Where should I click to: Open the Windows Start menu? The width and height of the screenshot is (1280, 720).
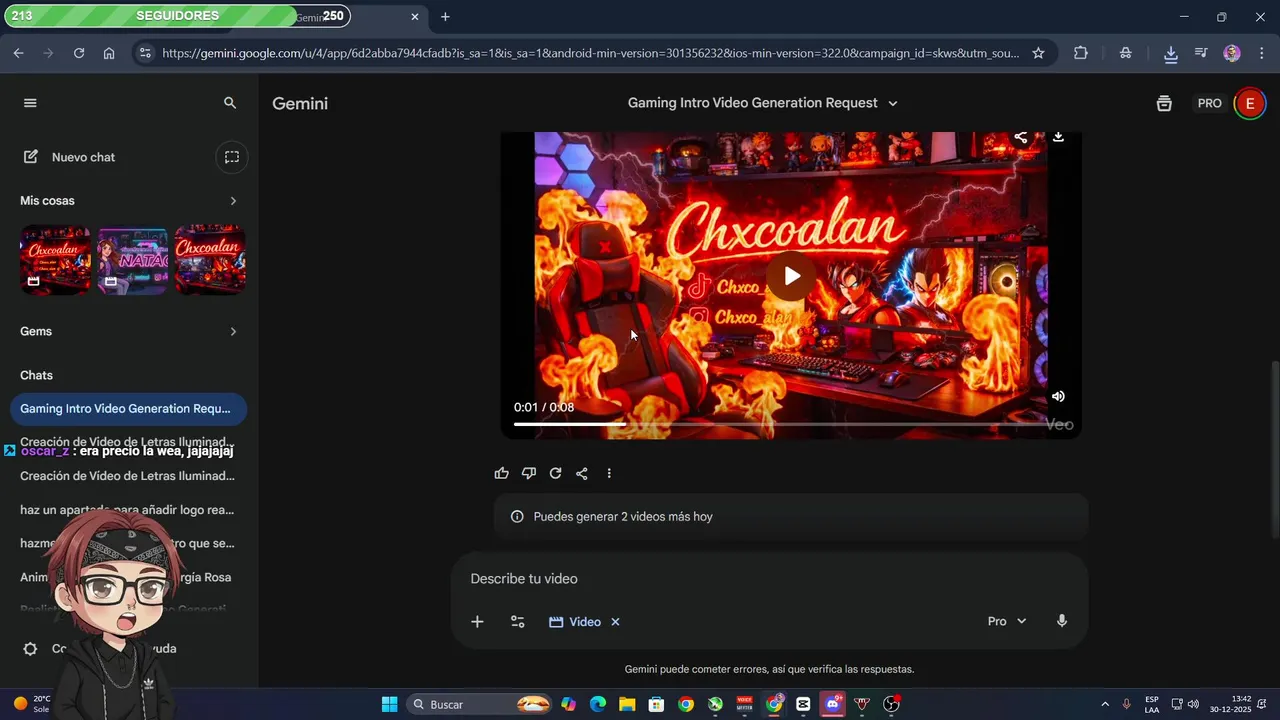point(389,704)
